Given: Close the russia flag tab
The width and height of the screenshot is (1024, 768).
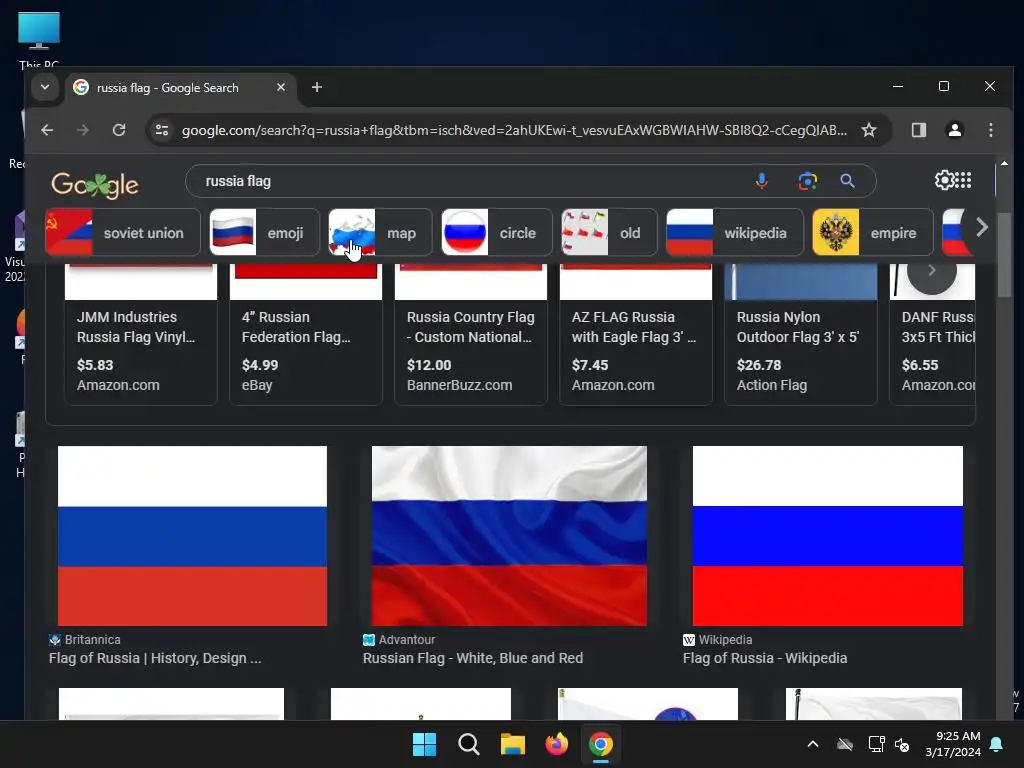Looking at the screenshot, I should 281,87.
